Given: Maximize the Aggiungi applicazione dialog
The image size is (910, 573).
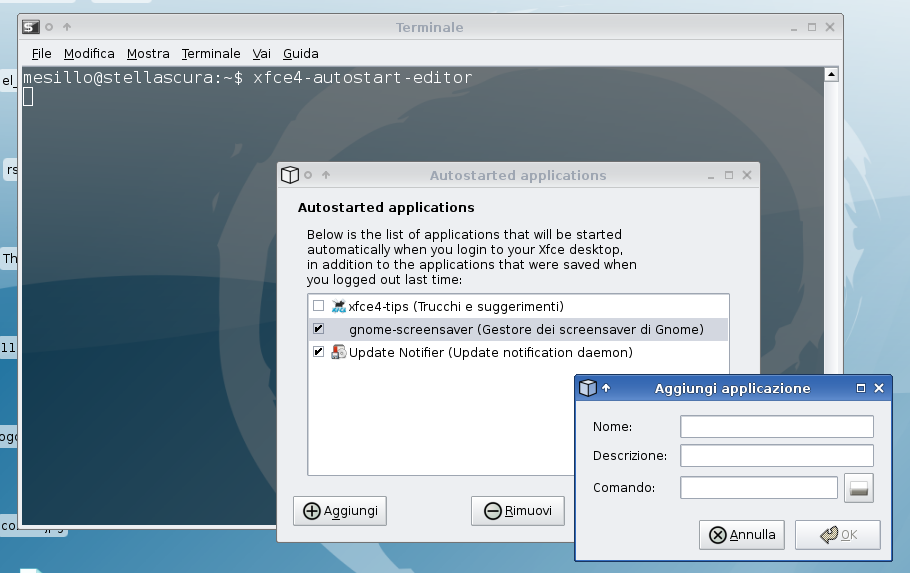Looking at the screenshot, I should 861,388.
